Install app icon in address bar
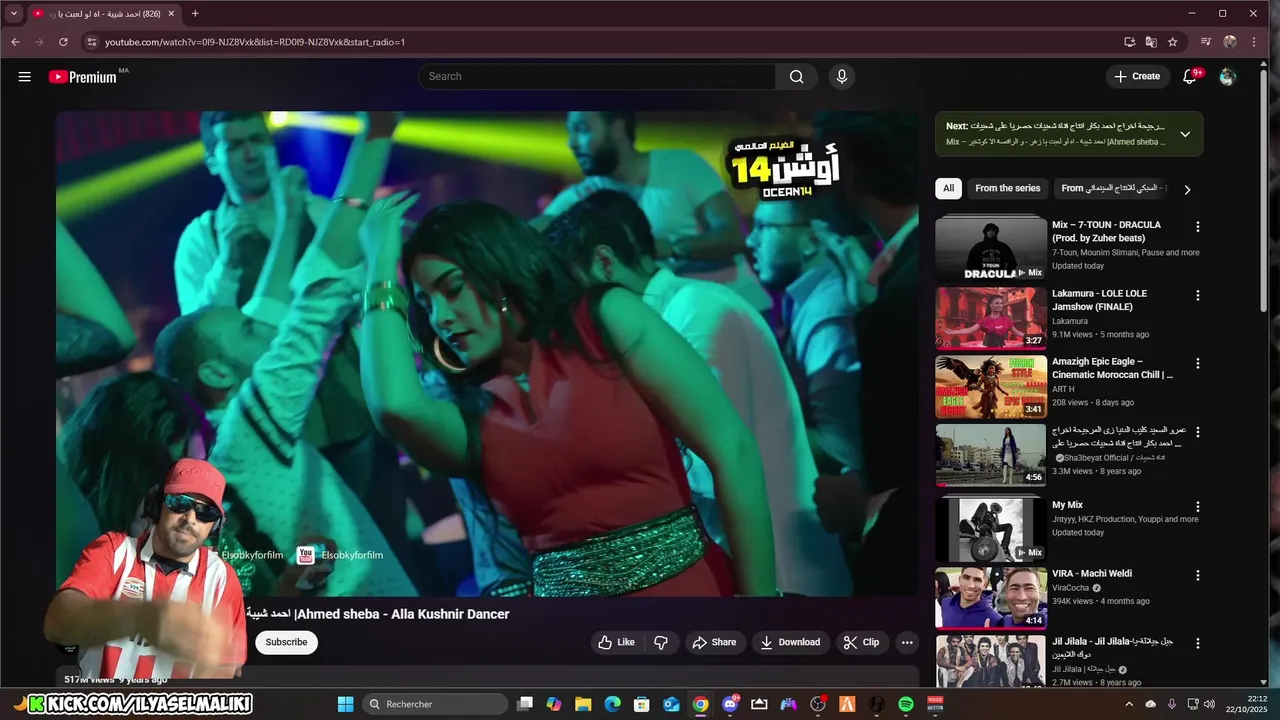Image resolution: width=1280 pixels, height=720 pixels. tap(1129, 42)
